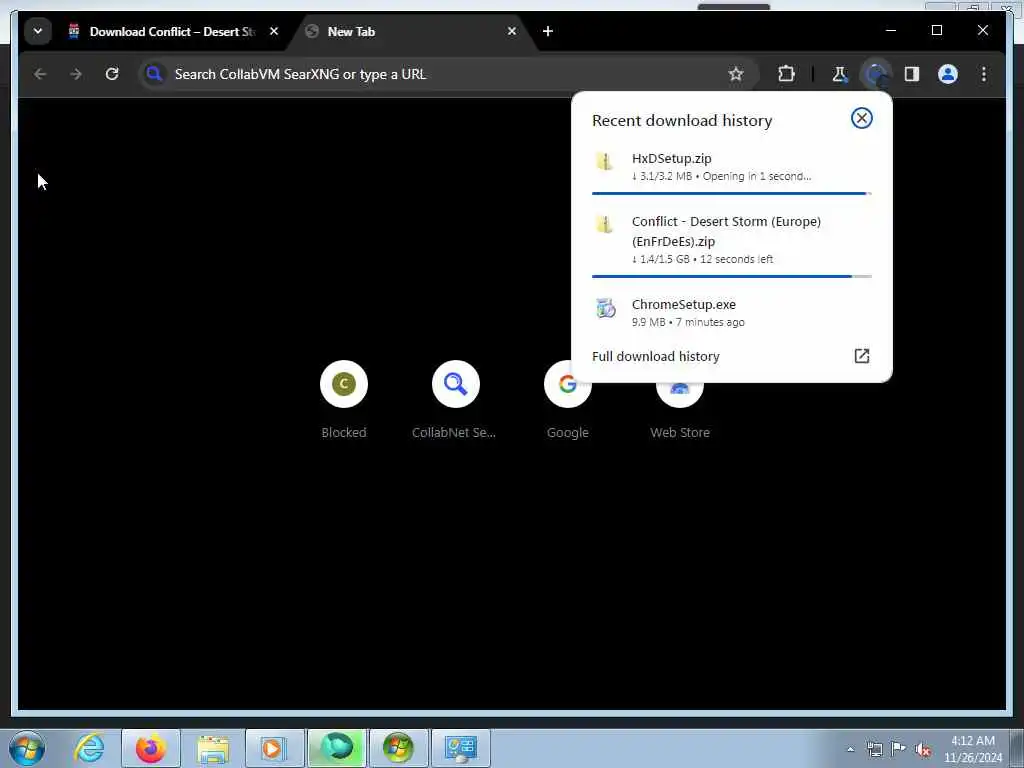Screen dimensions: 1024x768
Task: Reload the current page
Action: click(112, 74)
